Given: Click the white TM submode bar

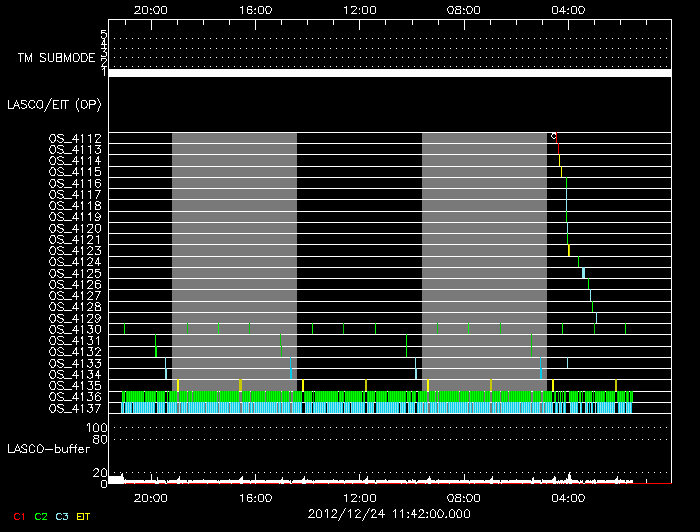Looking at the screenshot, I should click(x=389, y=73).
